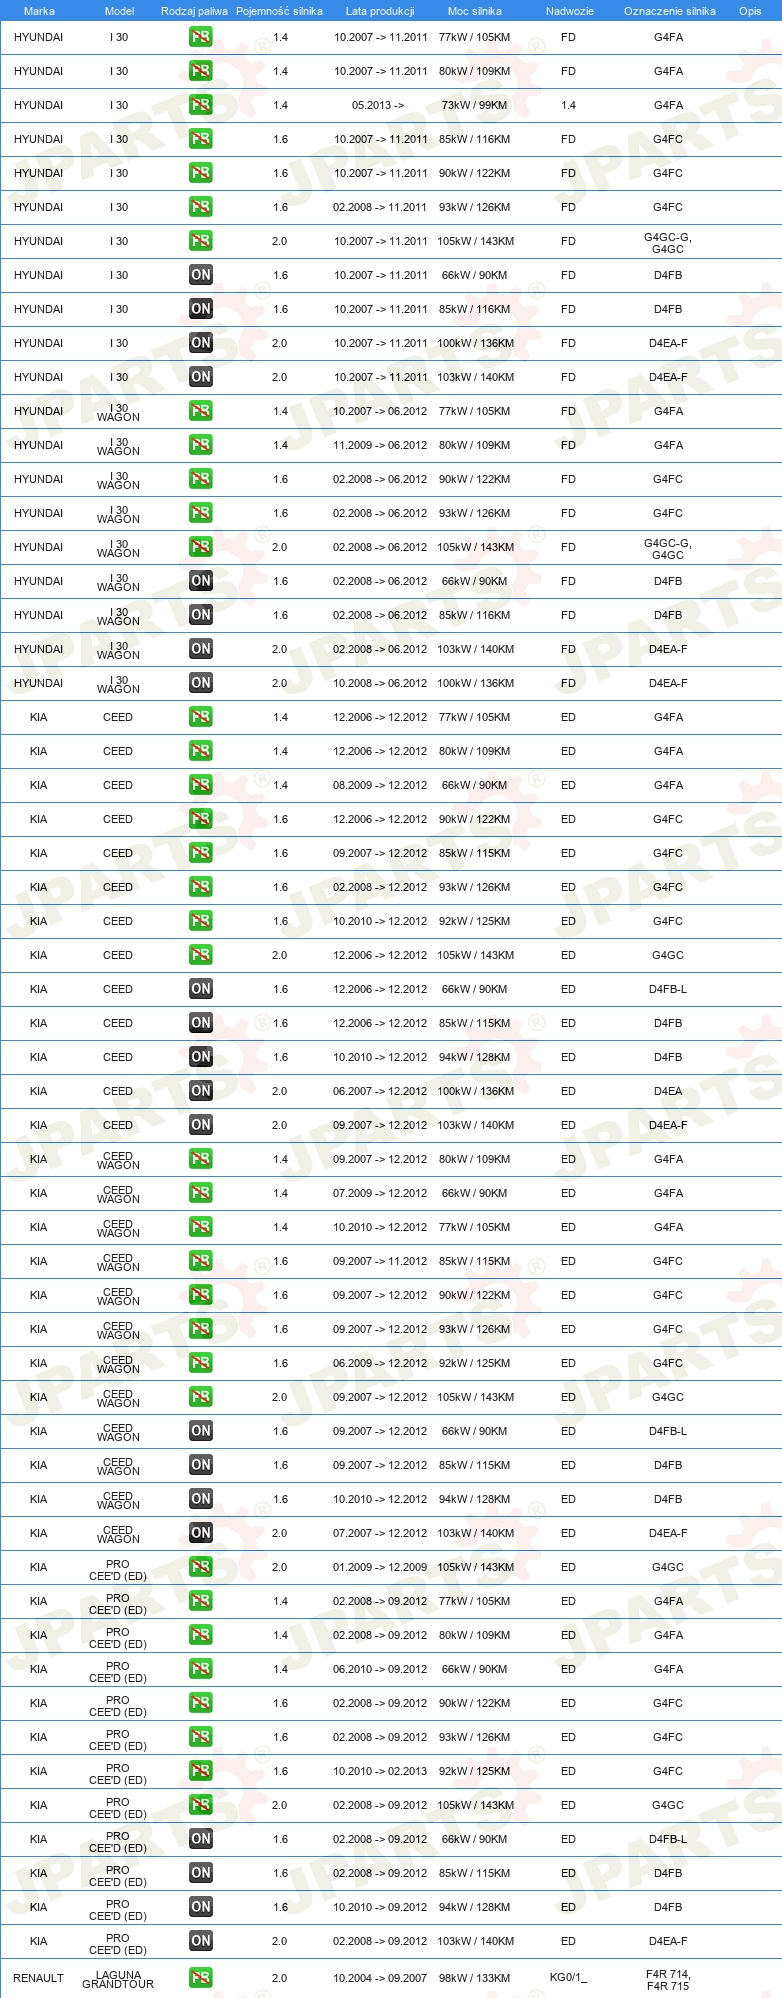Click the Marka column header
Image resolution: width=782 pixels, height=1998 pixels.
click(x=39, y=11)
